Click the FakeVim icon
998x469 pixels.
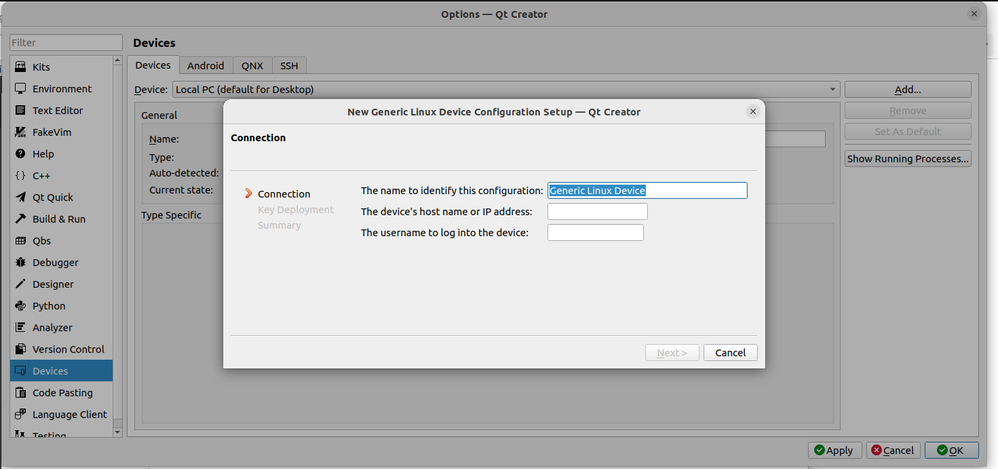click(x=20, y=132)
